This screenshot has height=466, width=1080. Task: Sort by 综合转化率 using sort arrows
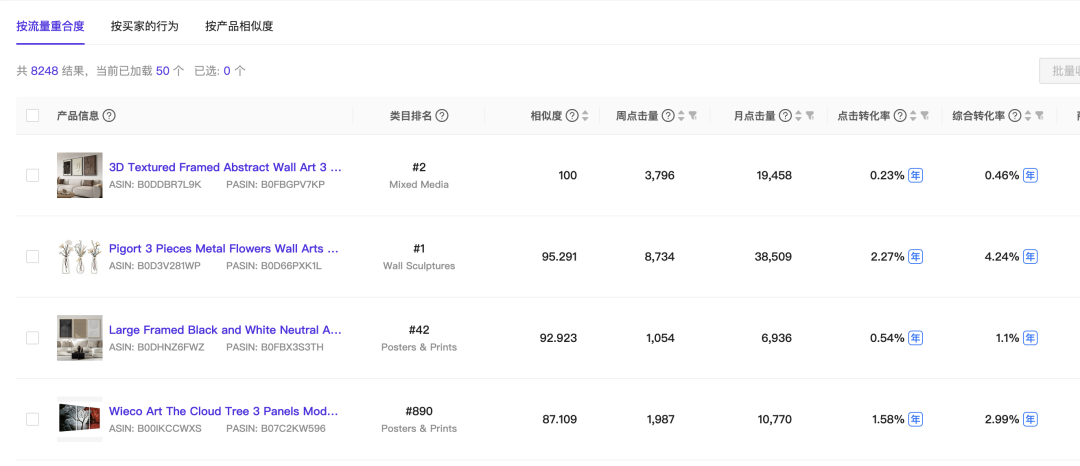[x=1028, y=116]
